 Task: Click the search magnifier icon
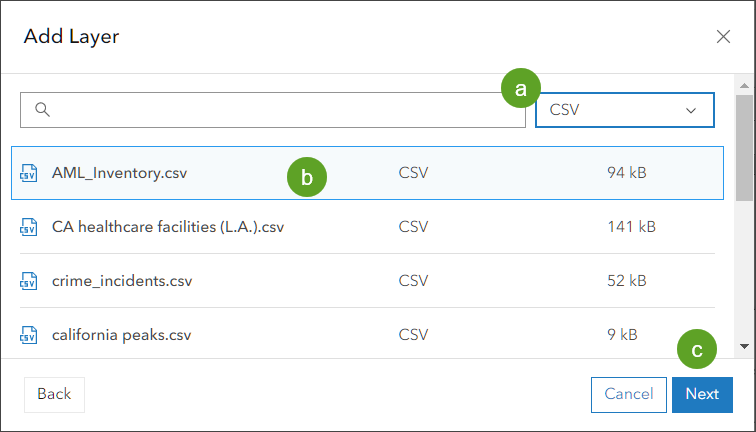(x=42, y=110)
